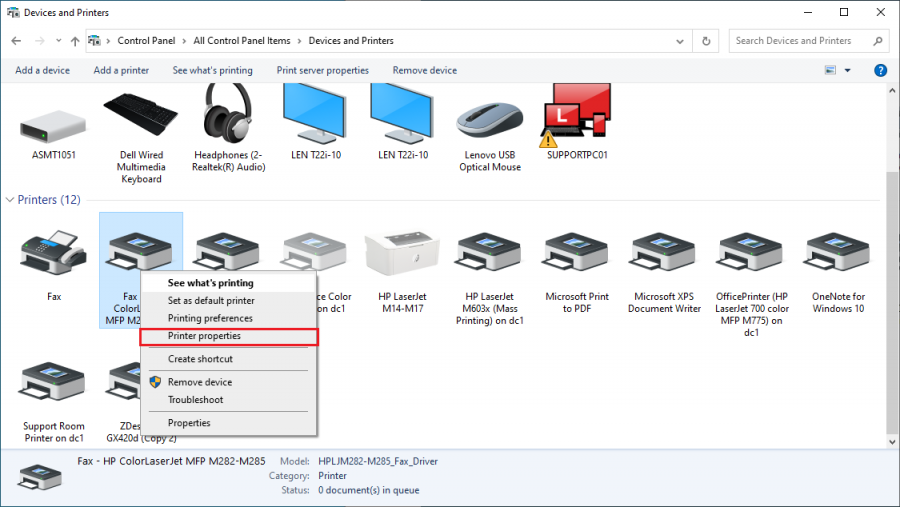Image resolution: width=900 pixels, height=507 pixels.
Task: Click the location icon in the address bar
Action: pos(94,41)
